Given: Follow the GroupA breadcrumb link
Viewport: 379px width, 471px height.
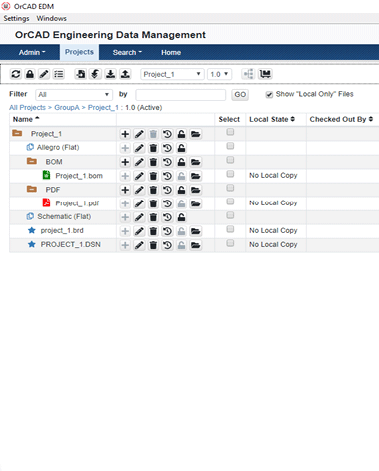Looking at the screenshot, I should coord(67,108).
